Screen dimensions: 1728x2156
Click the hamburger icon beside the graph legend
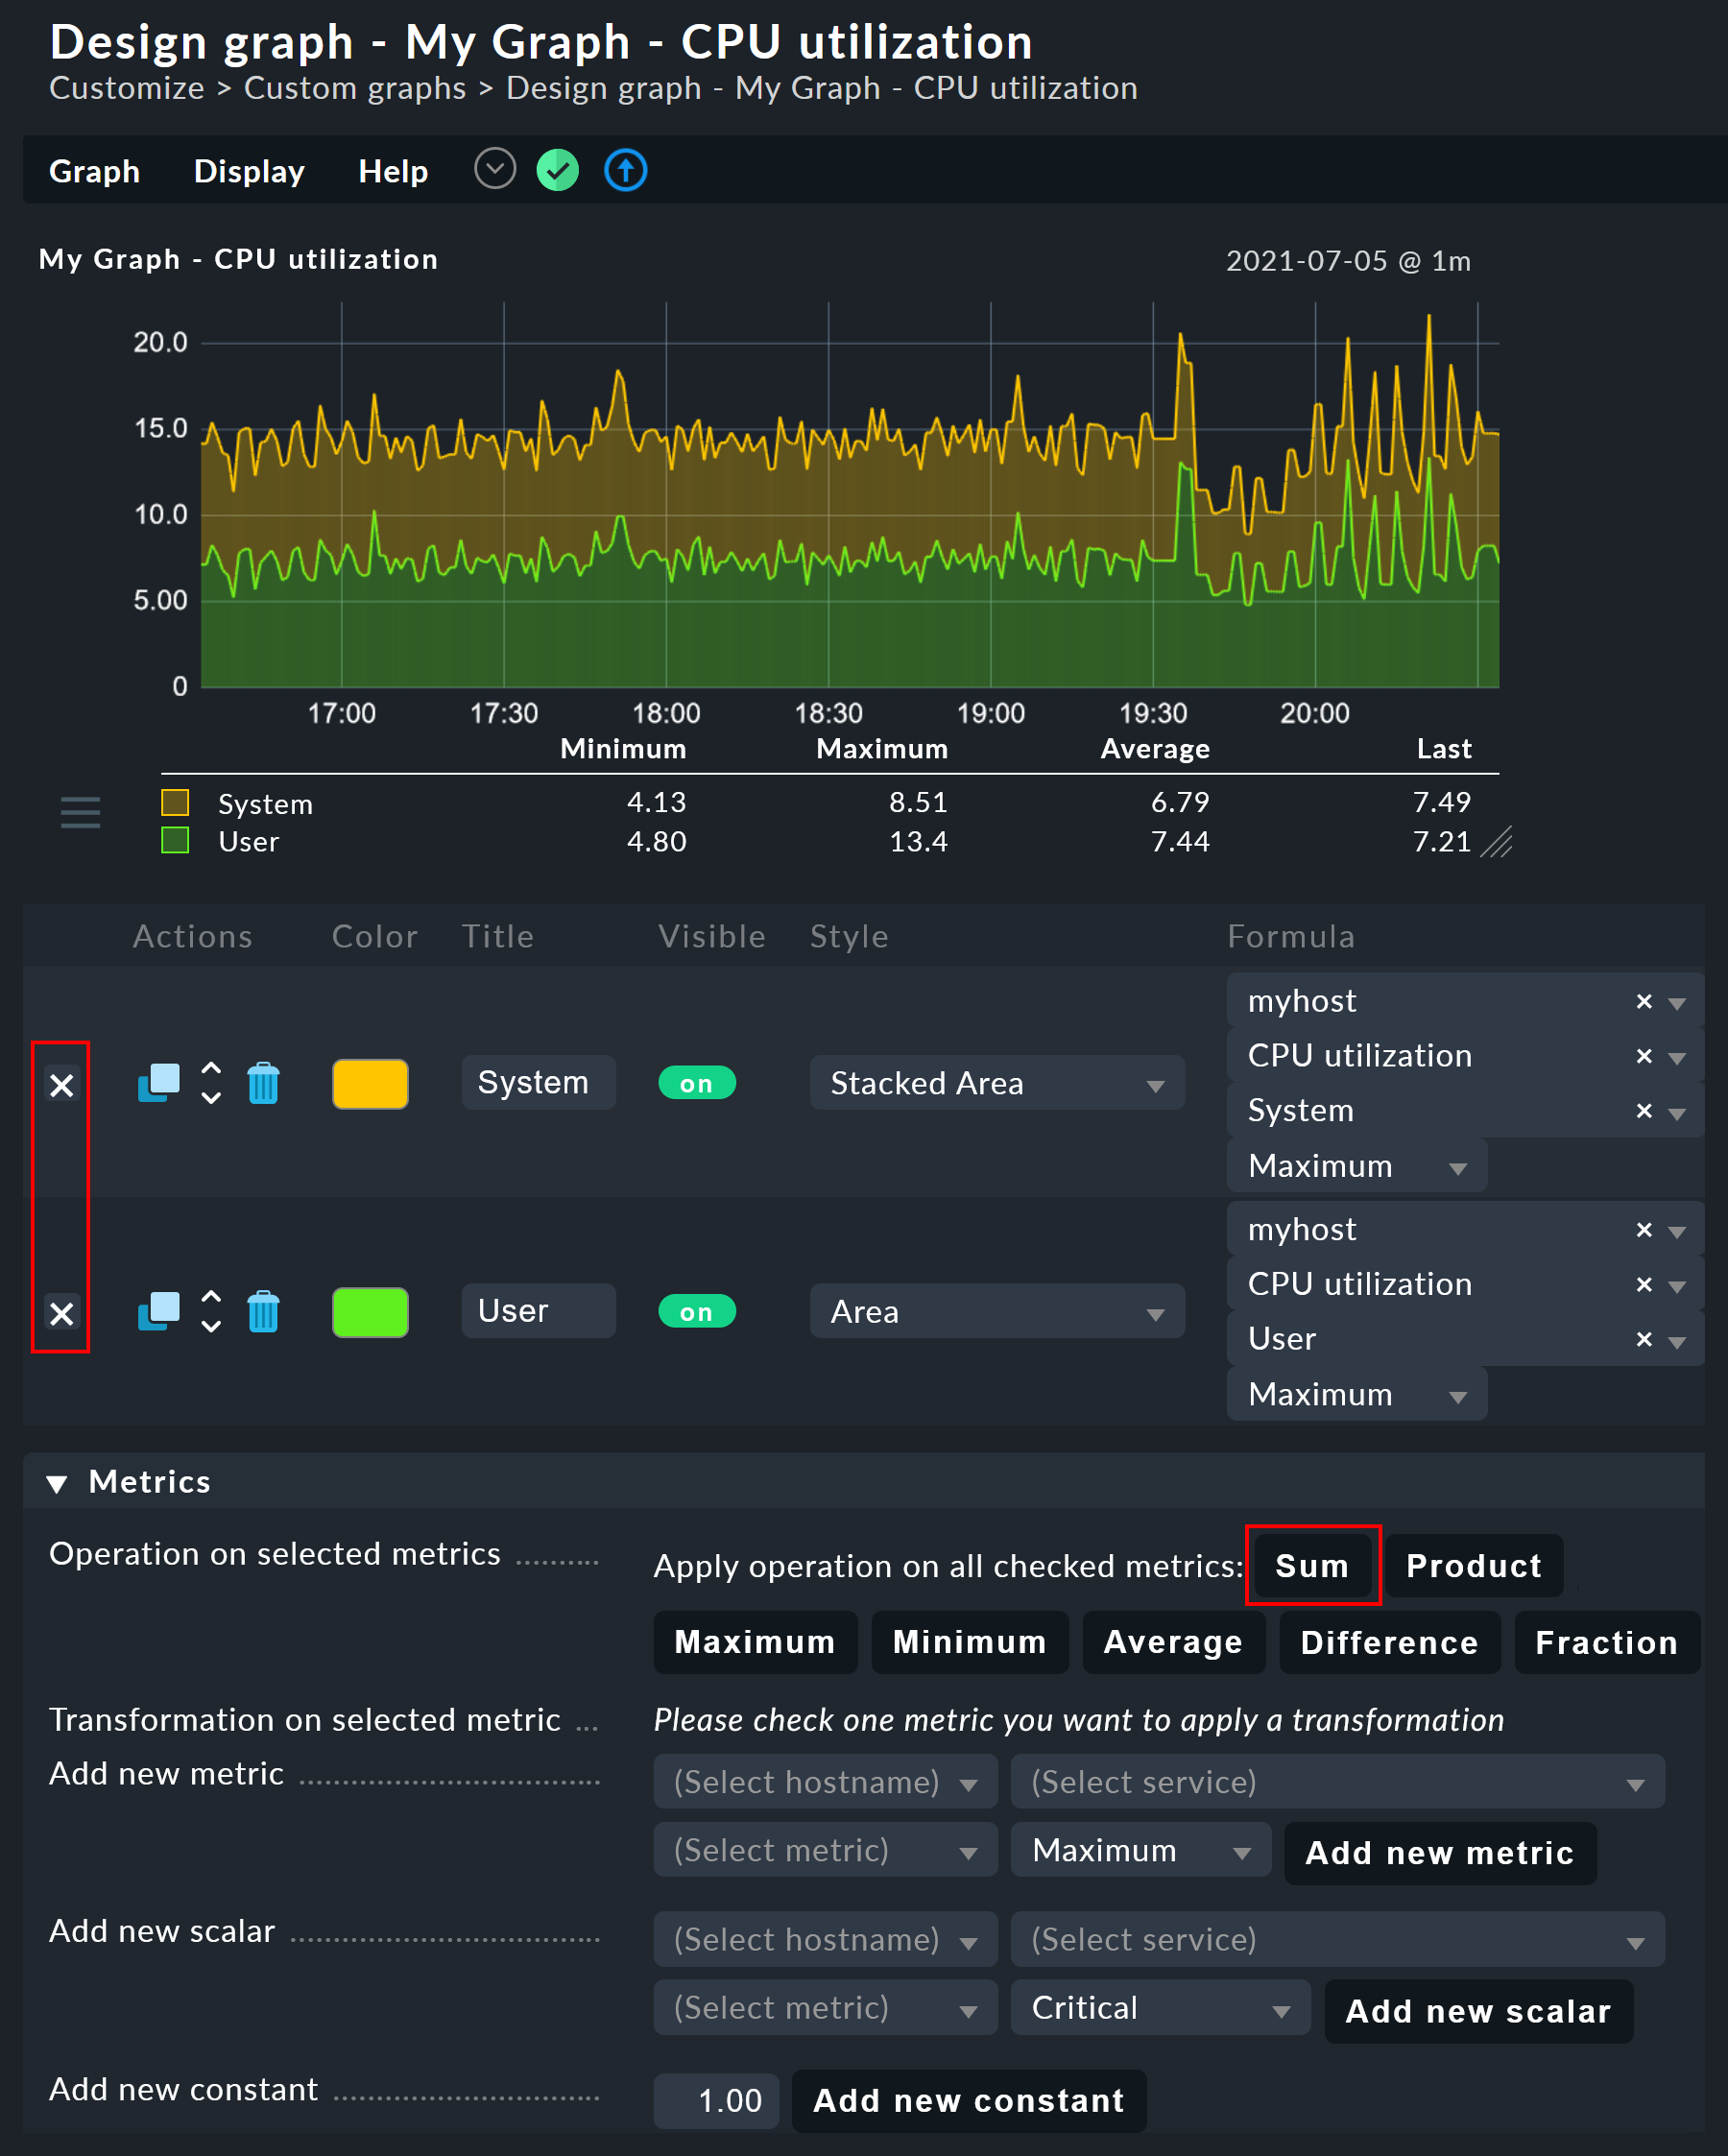tap(80, 812)
